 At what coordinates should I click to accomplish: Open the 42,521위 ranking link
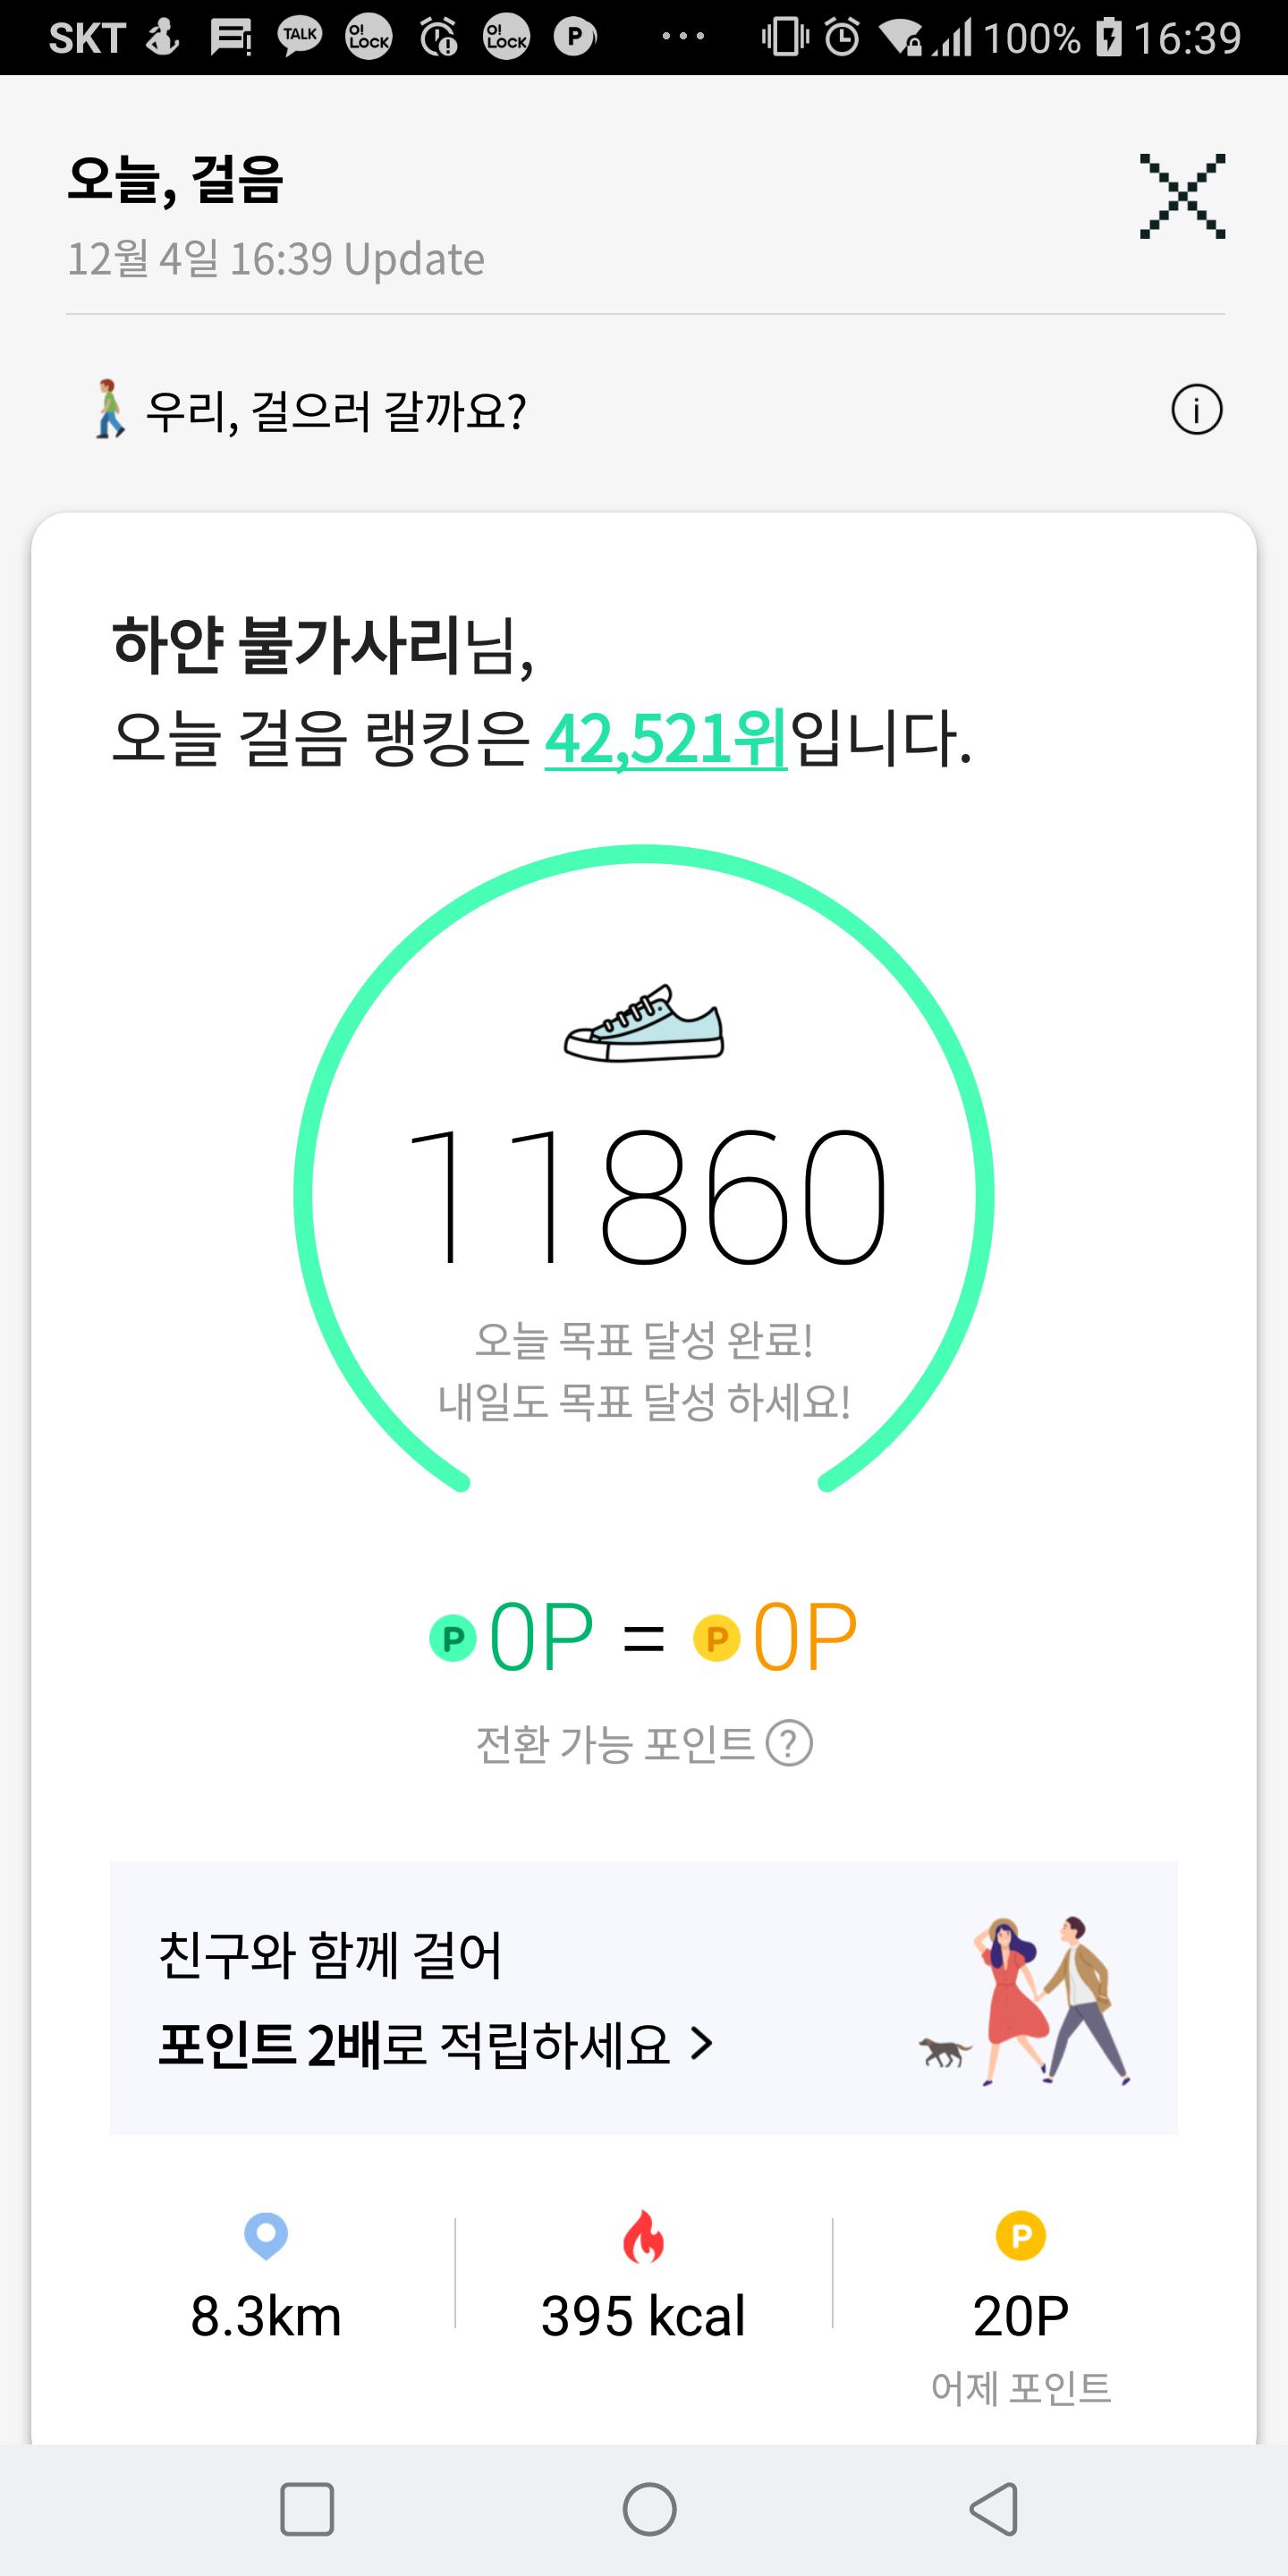click(x=665, y=740)
